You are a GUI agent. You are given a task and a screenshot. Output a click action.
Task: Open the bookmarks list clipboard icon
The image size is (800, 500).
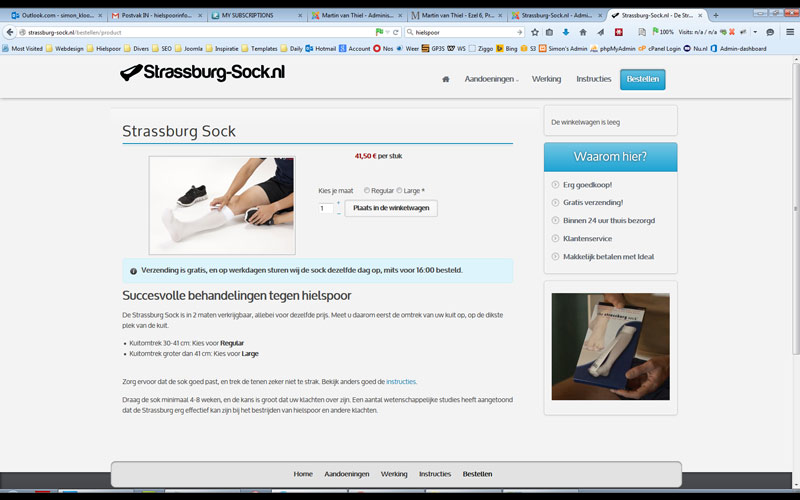549,32
